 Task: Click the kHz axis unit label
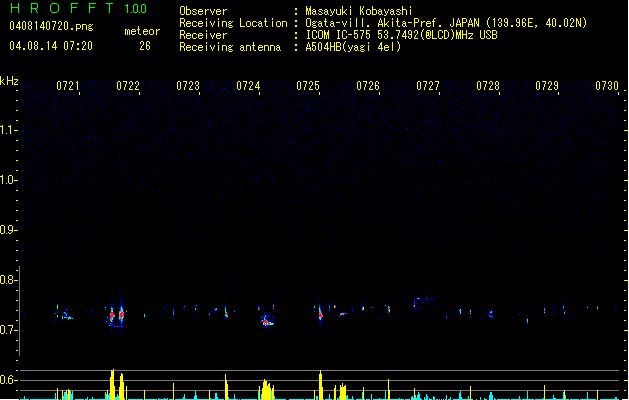(9, 81)
